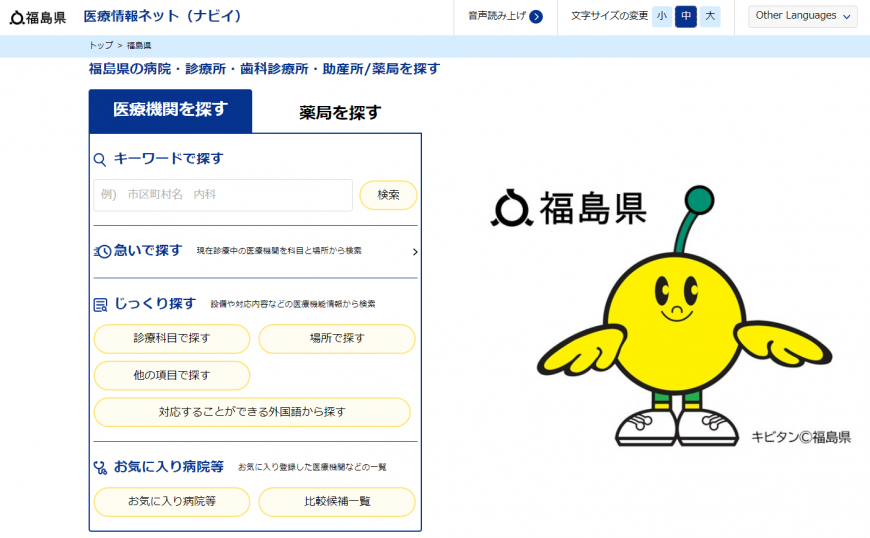Screen dimensions: 870x538
Task: Open the お気に入り病院等 button
Action: (x=172, y=501)
